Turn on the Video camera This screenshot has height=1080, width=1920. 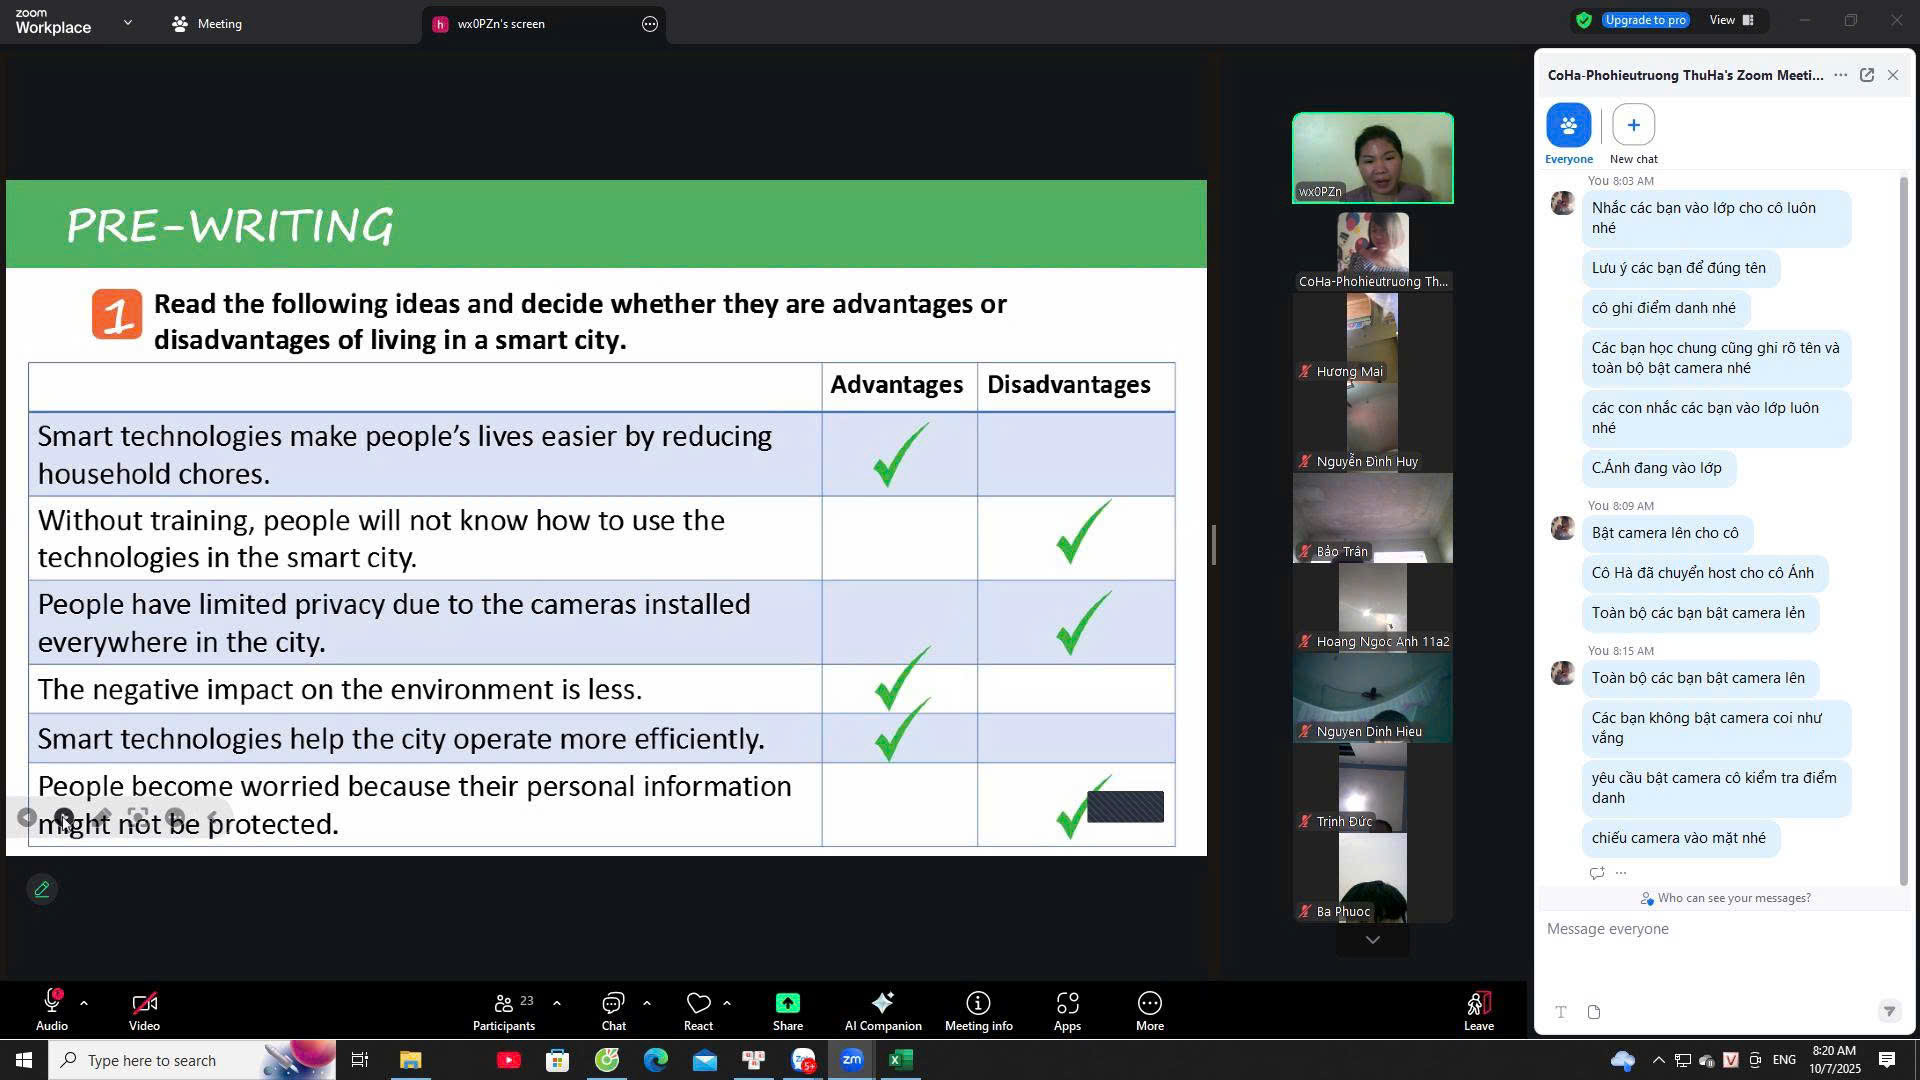point(144,1003)
